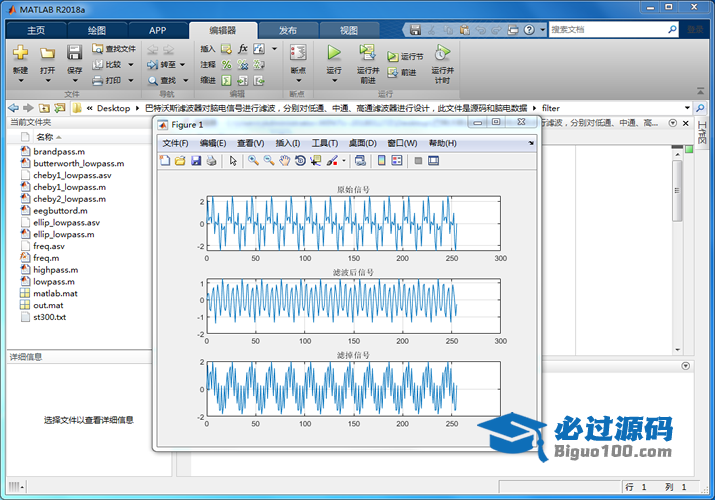Click the Go To (转至) button
This screenshot has height=500, width=715.
coord(162,64)
